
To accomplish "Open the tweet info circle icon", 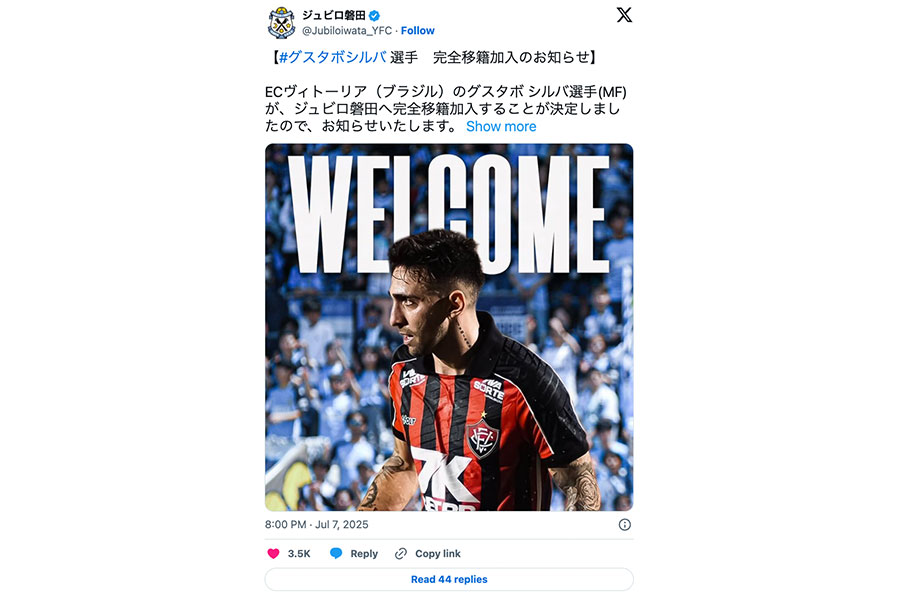I will 624,525.
